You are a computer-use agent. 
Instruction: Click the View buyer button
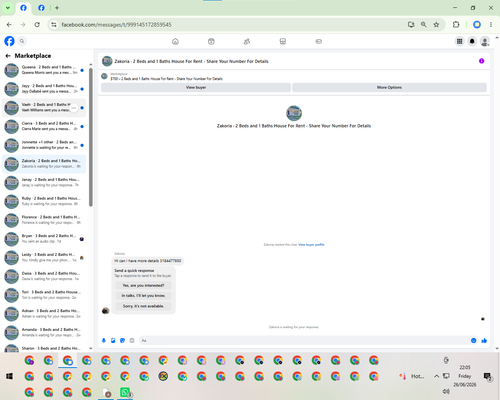pos(196,87)
